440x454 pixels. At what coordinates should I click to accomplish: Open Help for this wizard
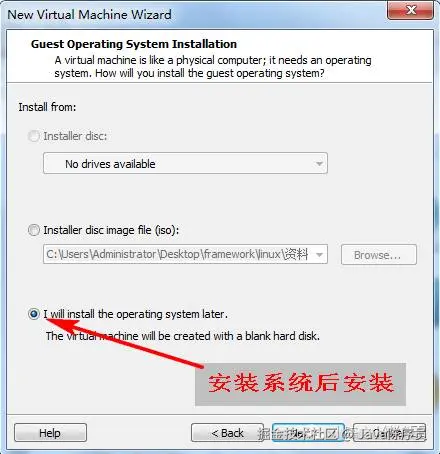coord(50,433)
